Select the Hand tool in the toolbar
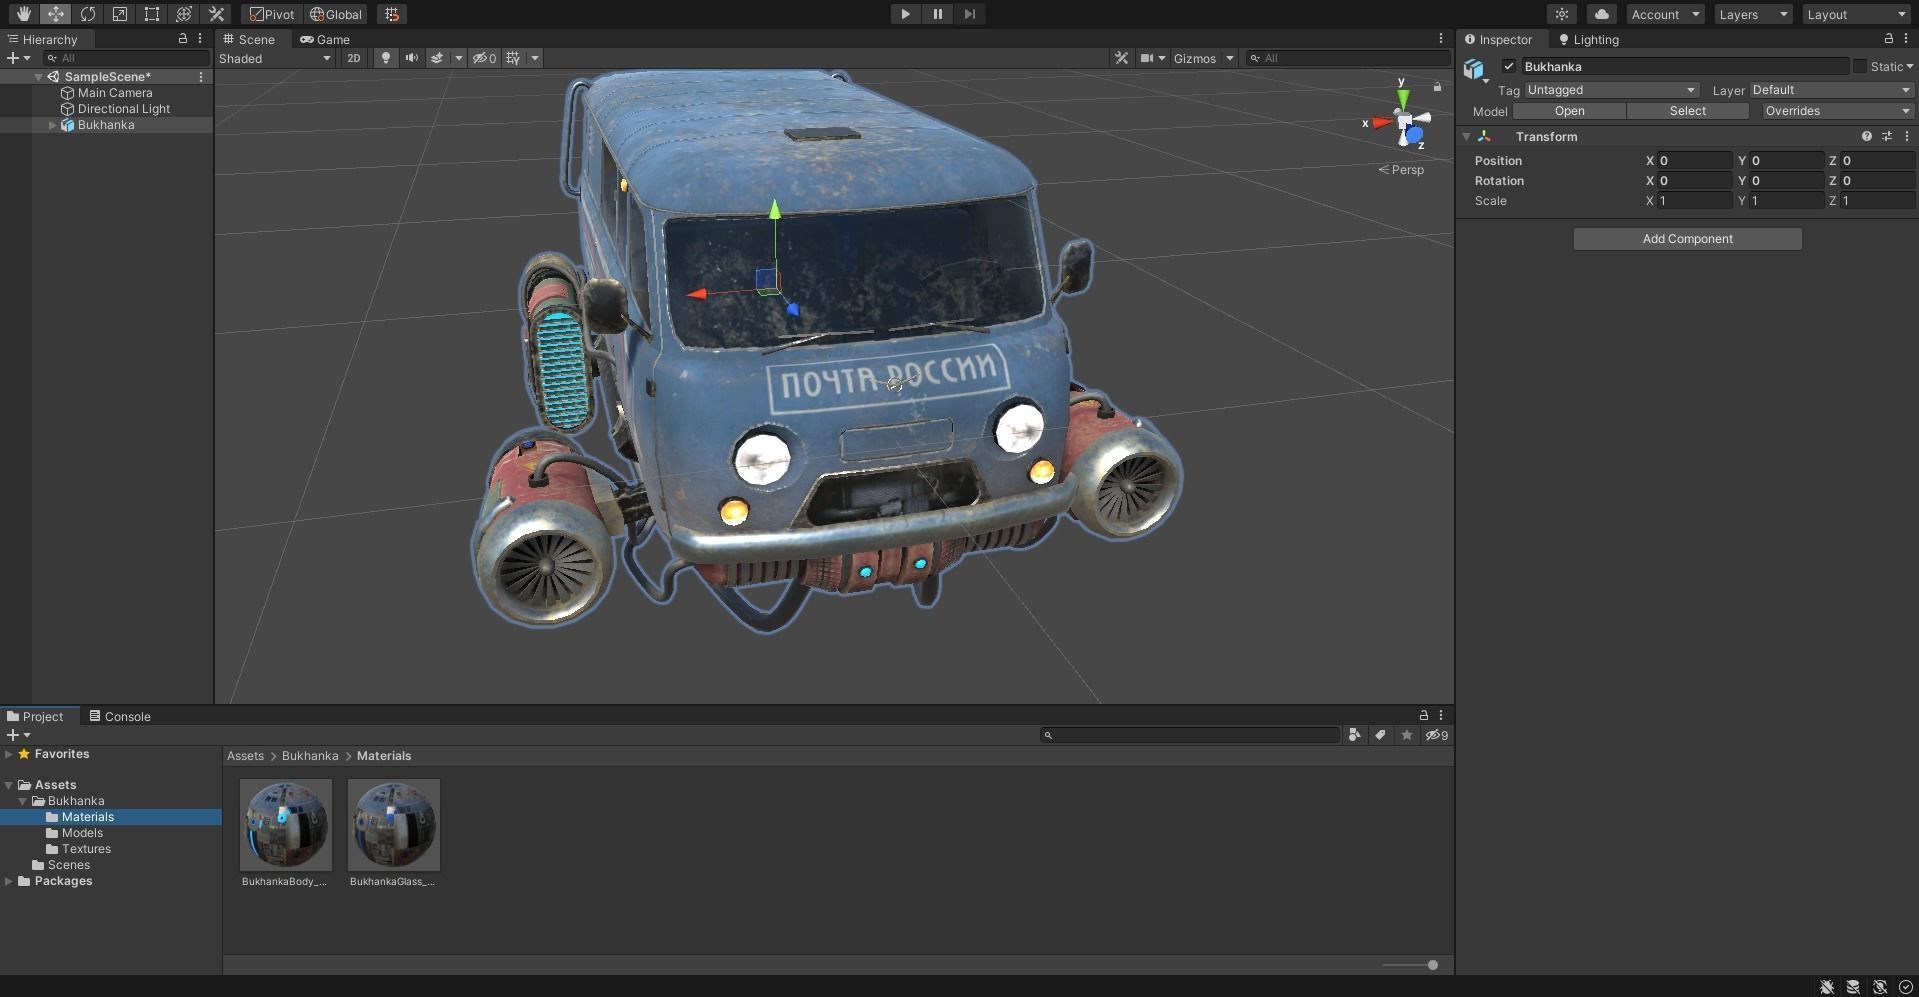The width and height of the screenshot is (1919, 997). [22, 14]
